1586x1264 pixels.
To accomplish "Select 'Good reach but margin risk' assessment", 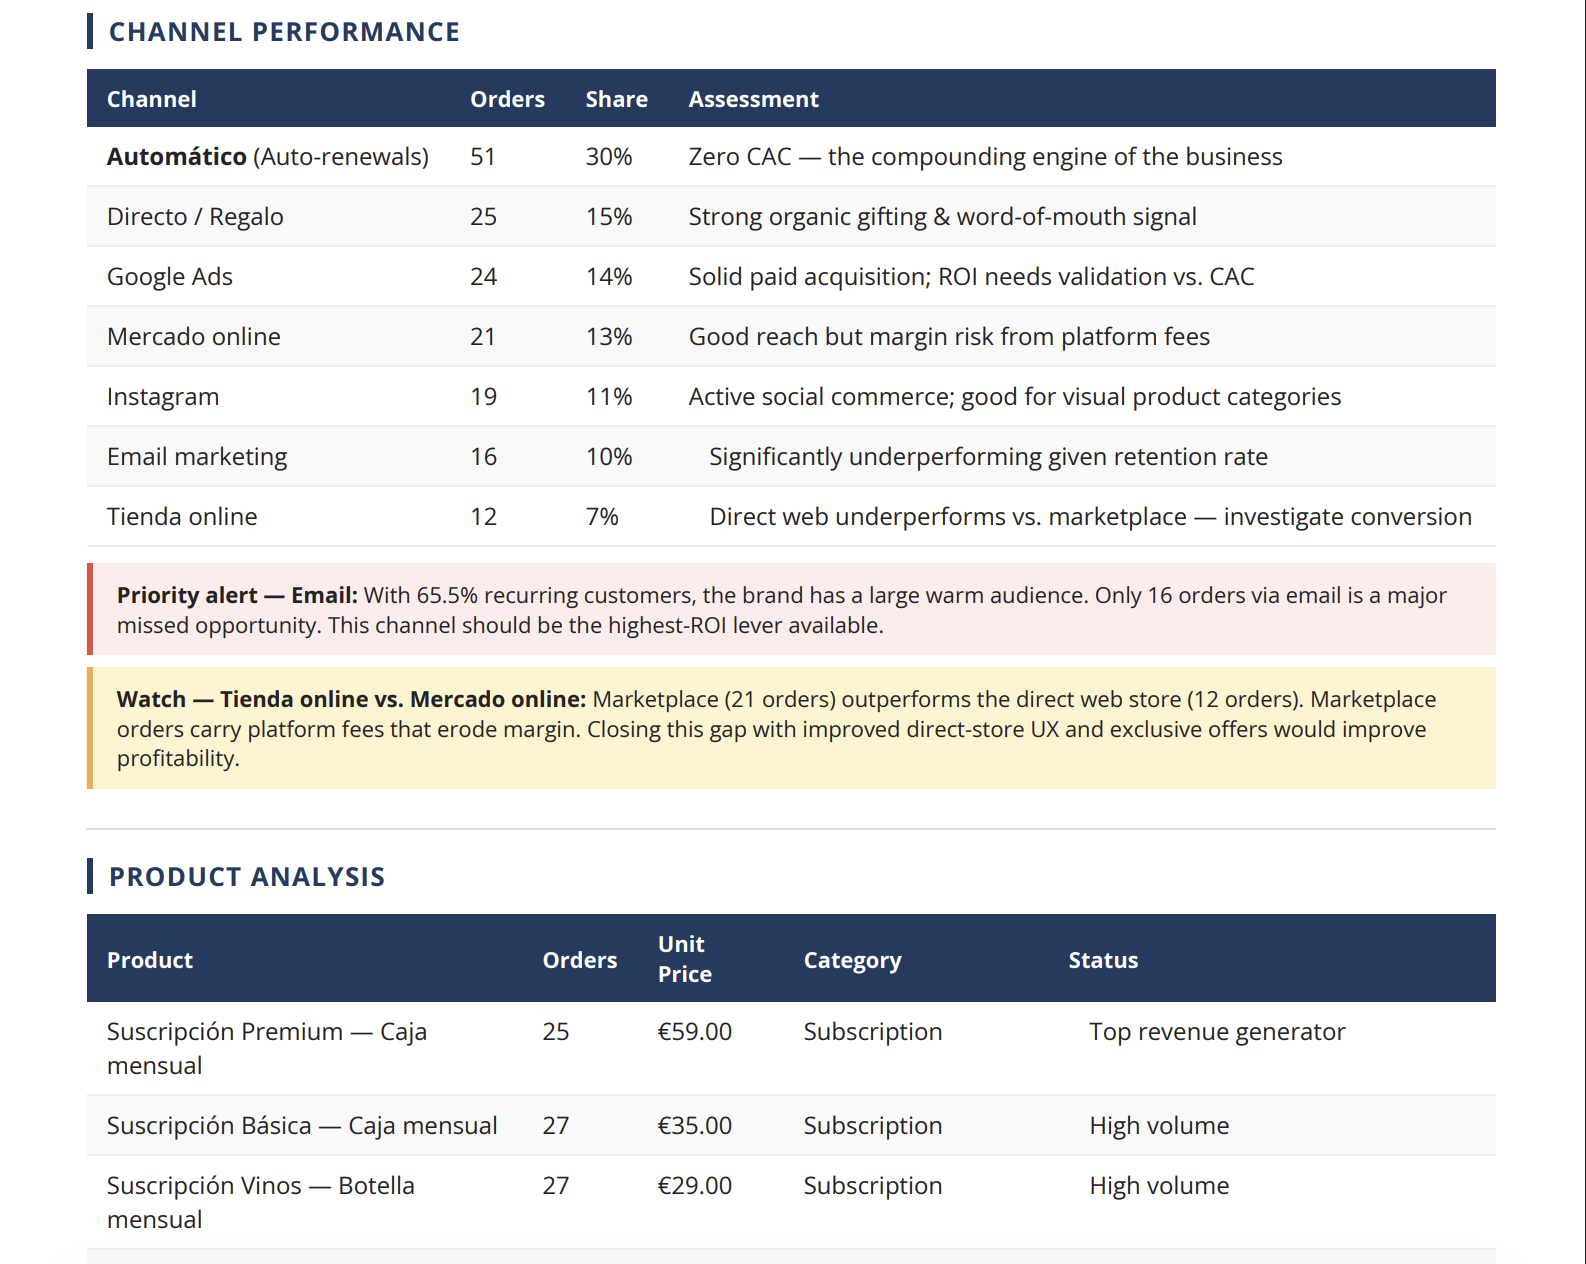I will [x=949, y=337].
